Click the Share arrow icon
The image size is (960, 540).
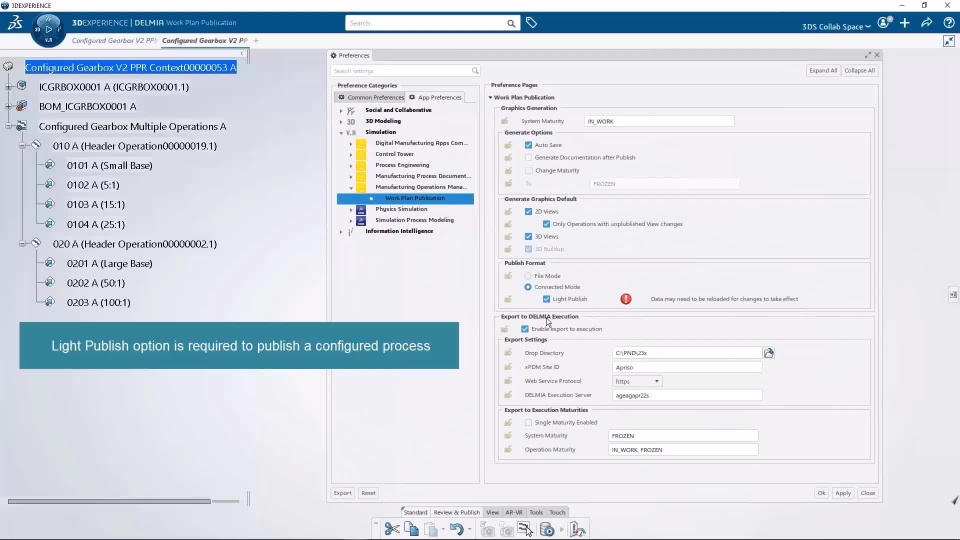tap(927, 23)
